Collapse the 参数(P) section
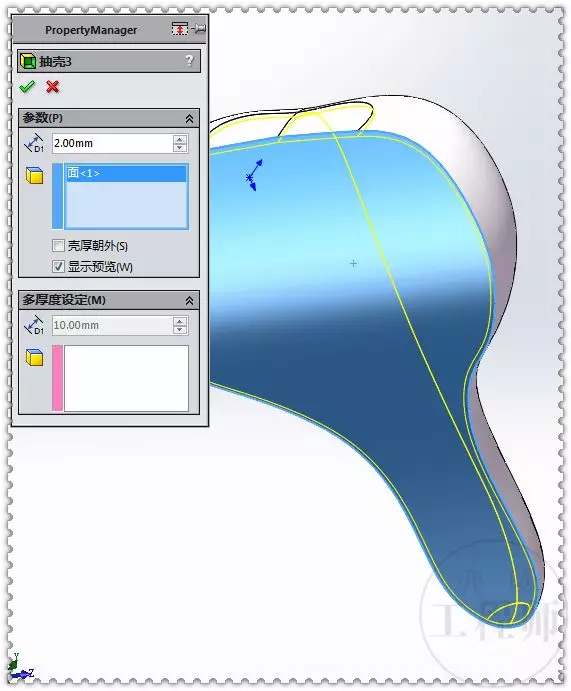This screenshot has height=691, width=571. [x=189, y=119]
